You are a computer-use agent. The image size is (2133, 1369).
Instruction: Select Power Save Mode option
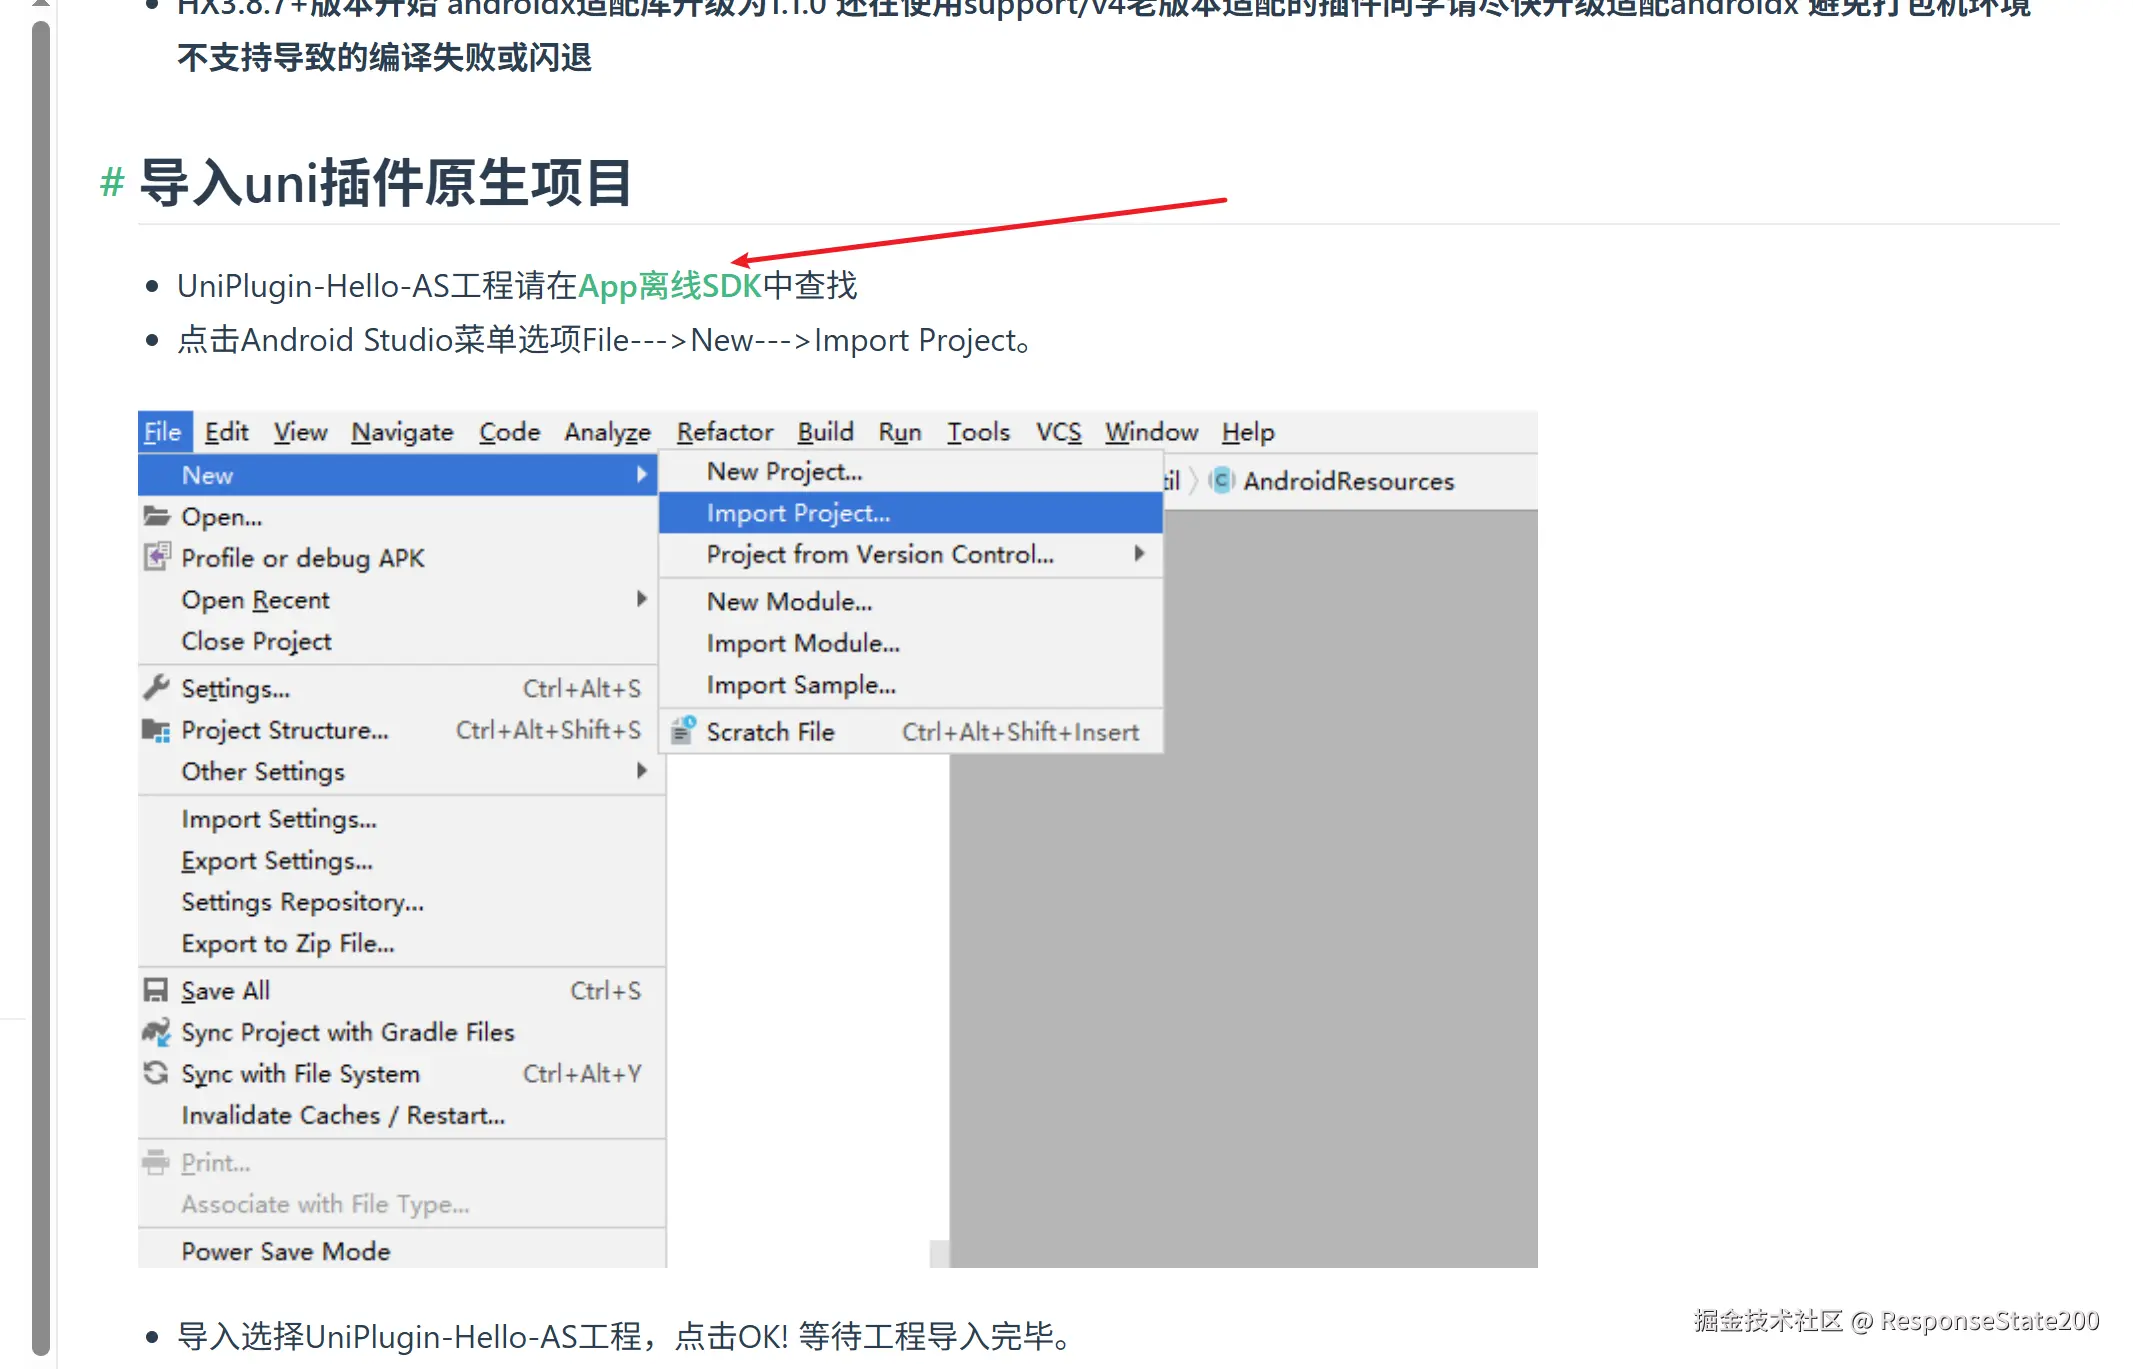286,1251
